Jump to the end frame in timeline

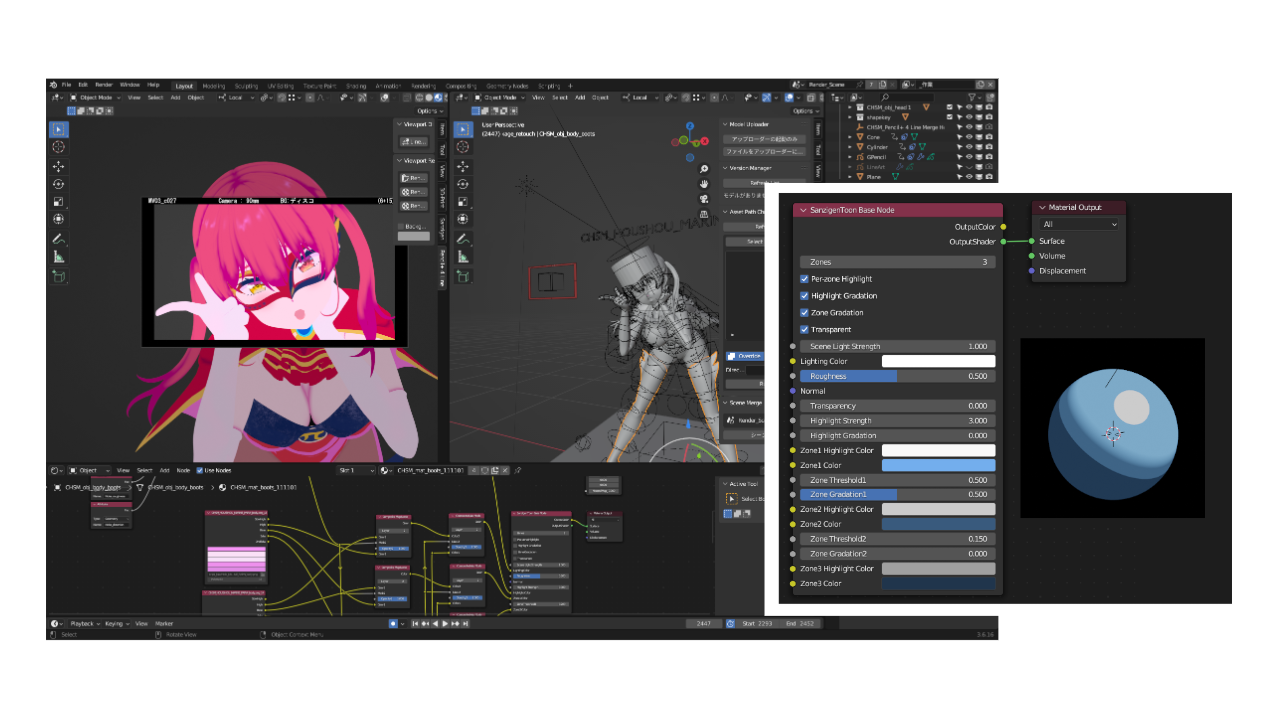point(466,624)
